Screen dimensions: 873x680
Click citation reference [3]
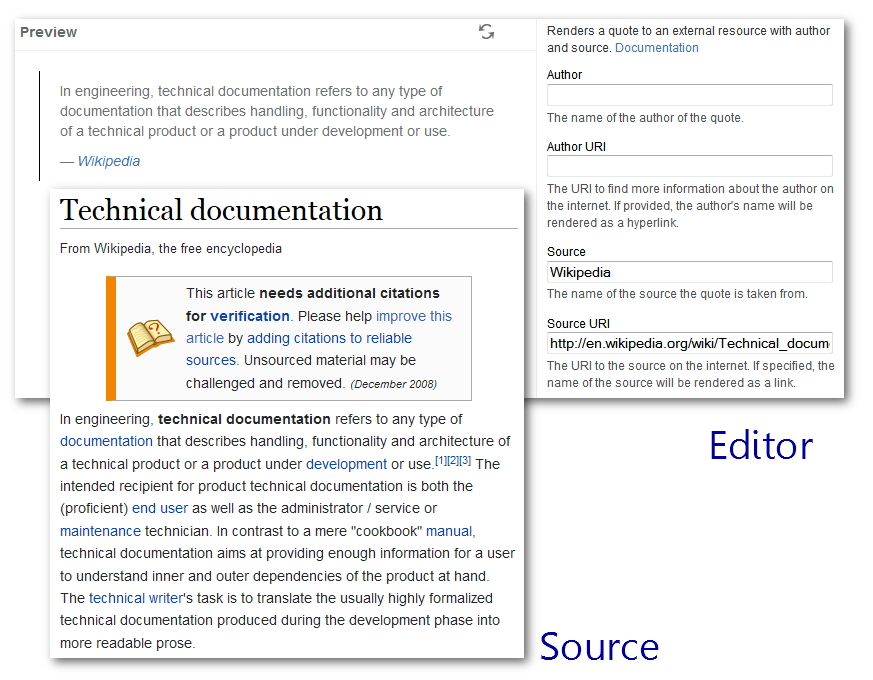tap(465, 461)
